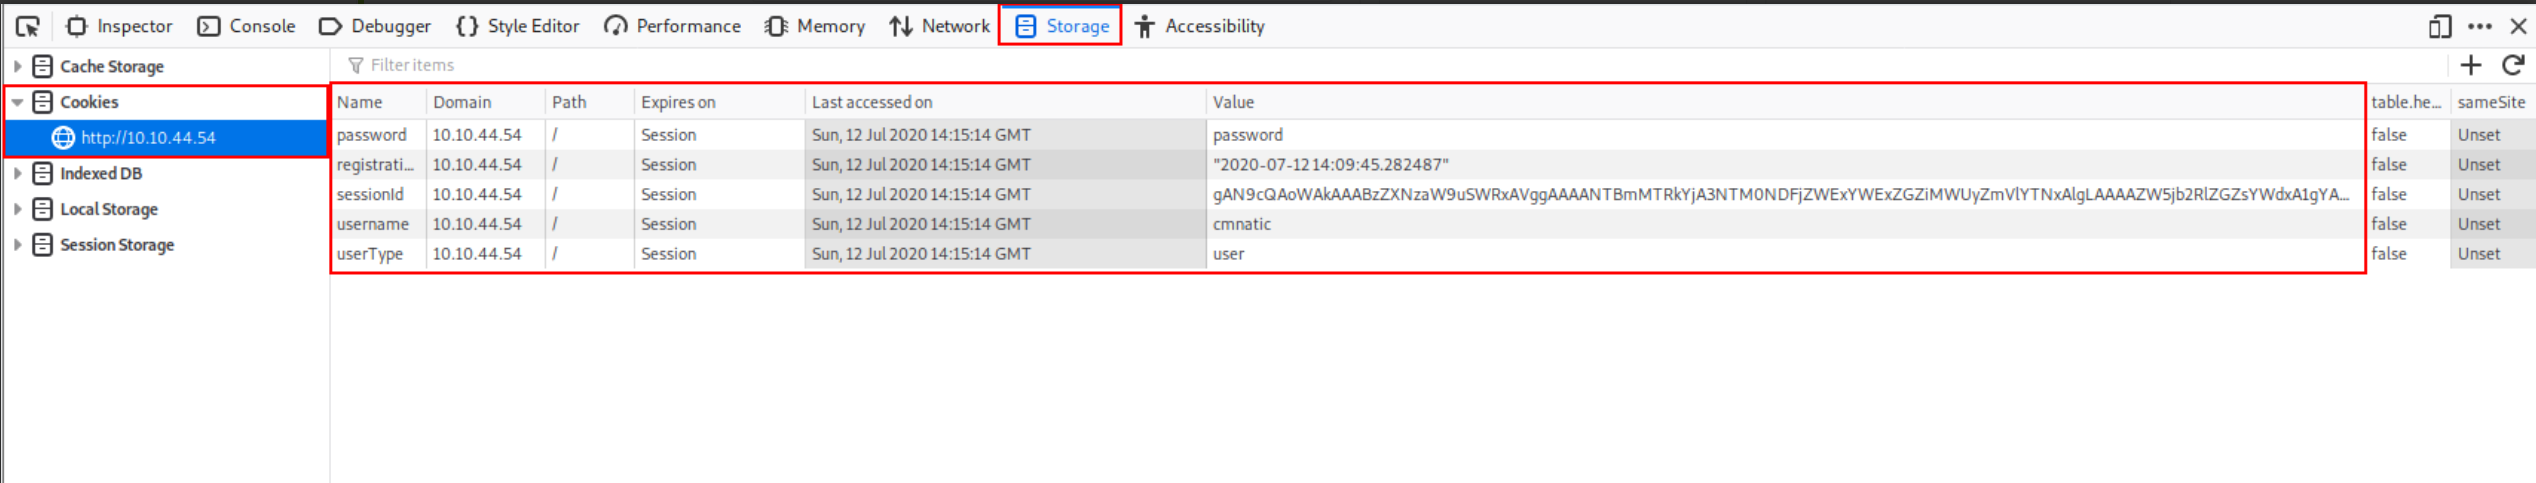Expand the Session Storage tree node
The height and width of the screenshot is (483, 2536).
(17, 246)
